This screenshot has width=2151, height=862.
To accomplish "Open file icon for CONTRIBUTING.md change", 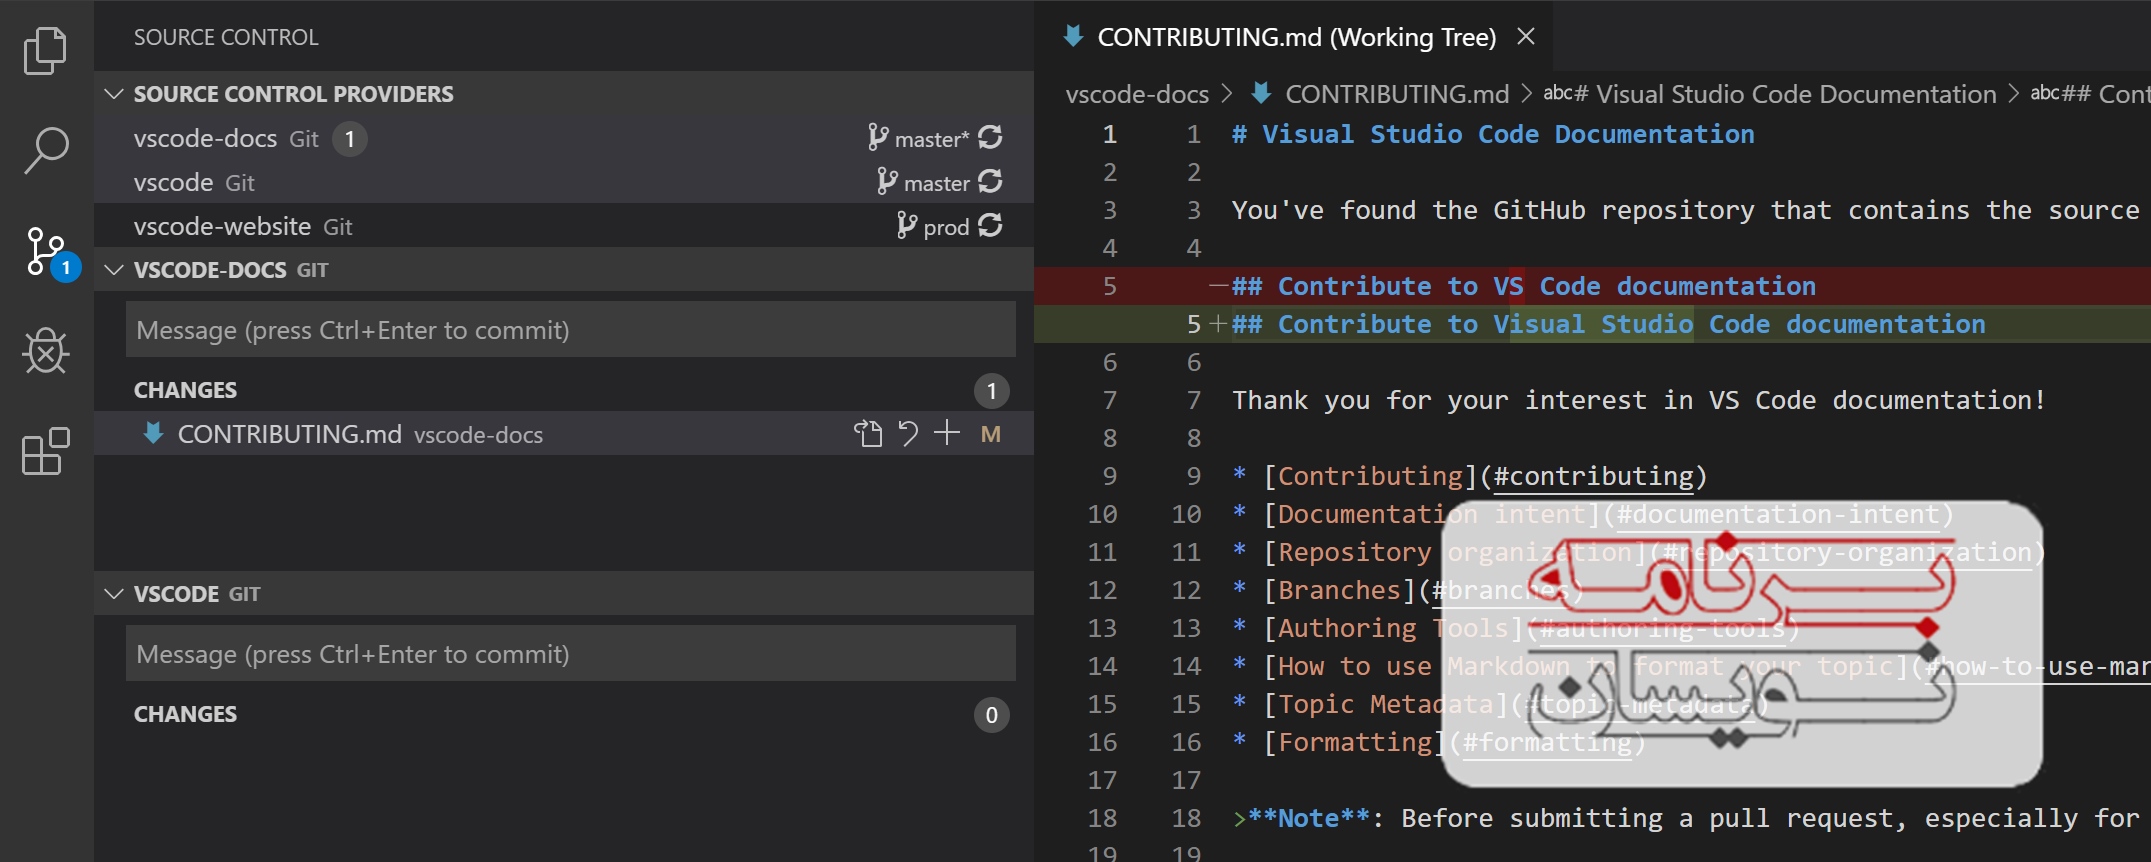I will point(868,434).
